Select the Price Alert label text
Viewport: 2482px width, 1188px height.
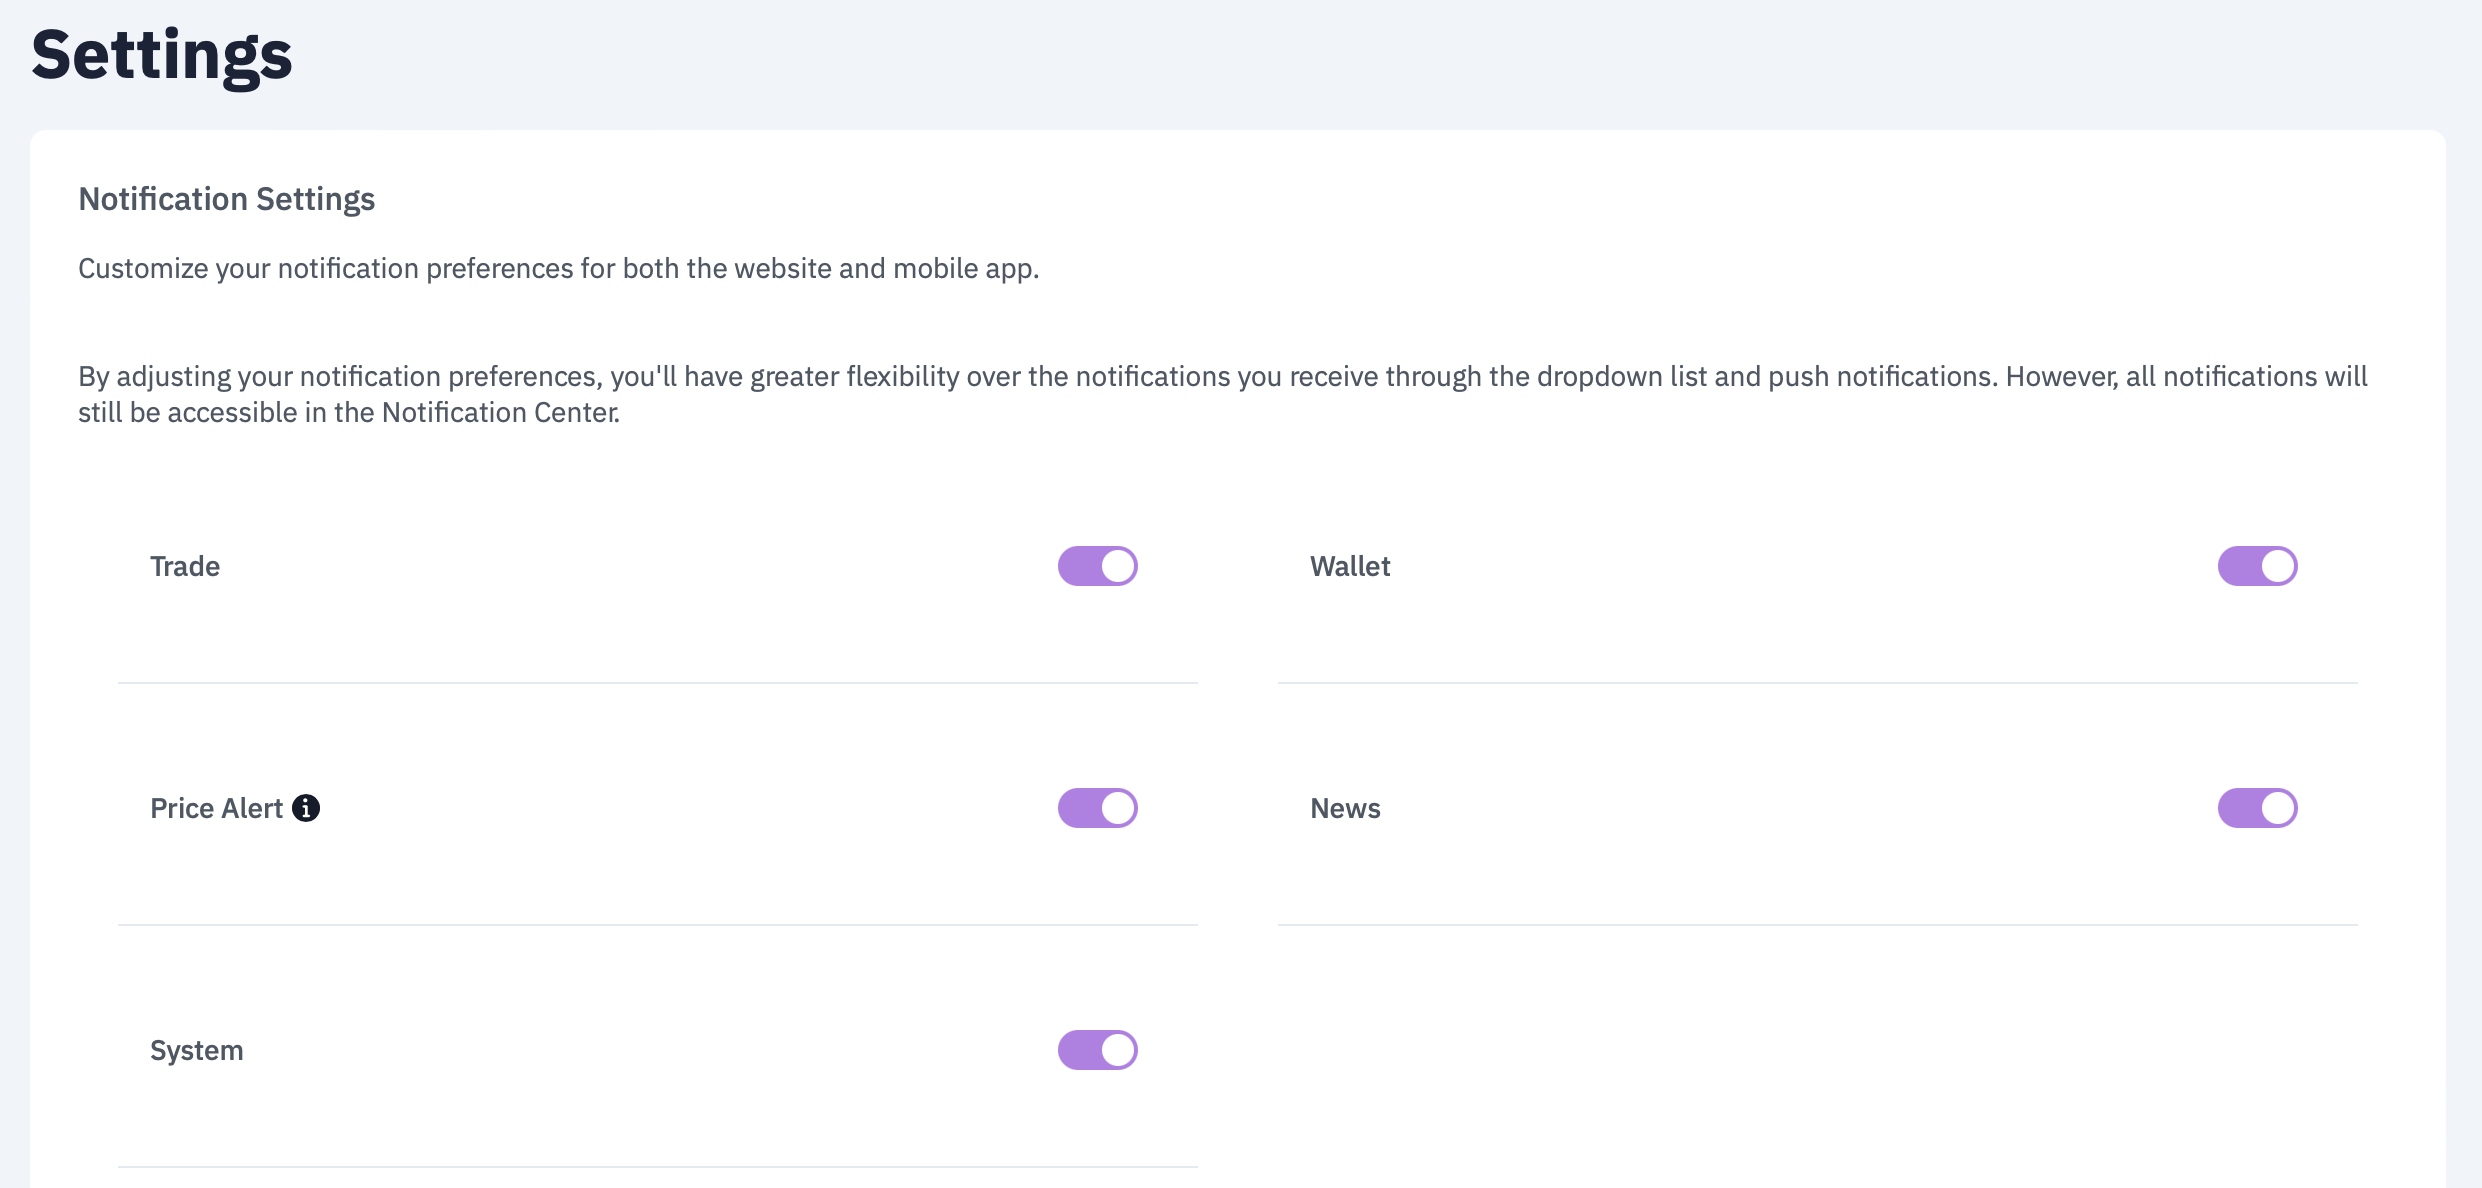click(217, 808)
